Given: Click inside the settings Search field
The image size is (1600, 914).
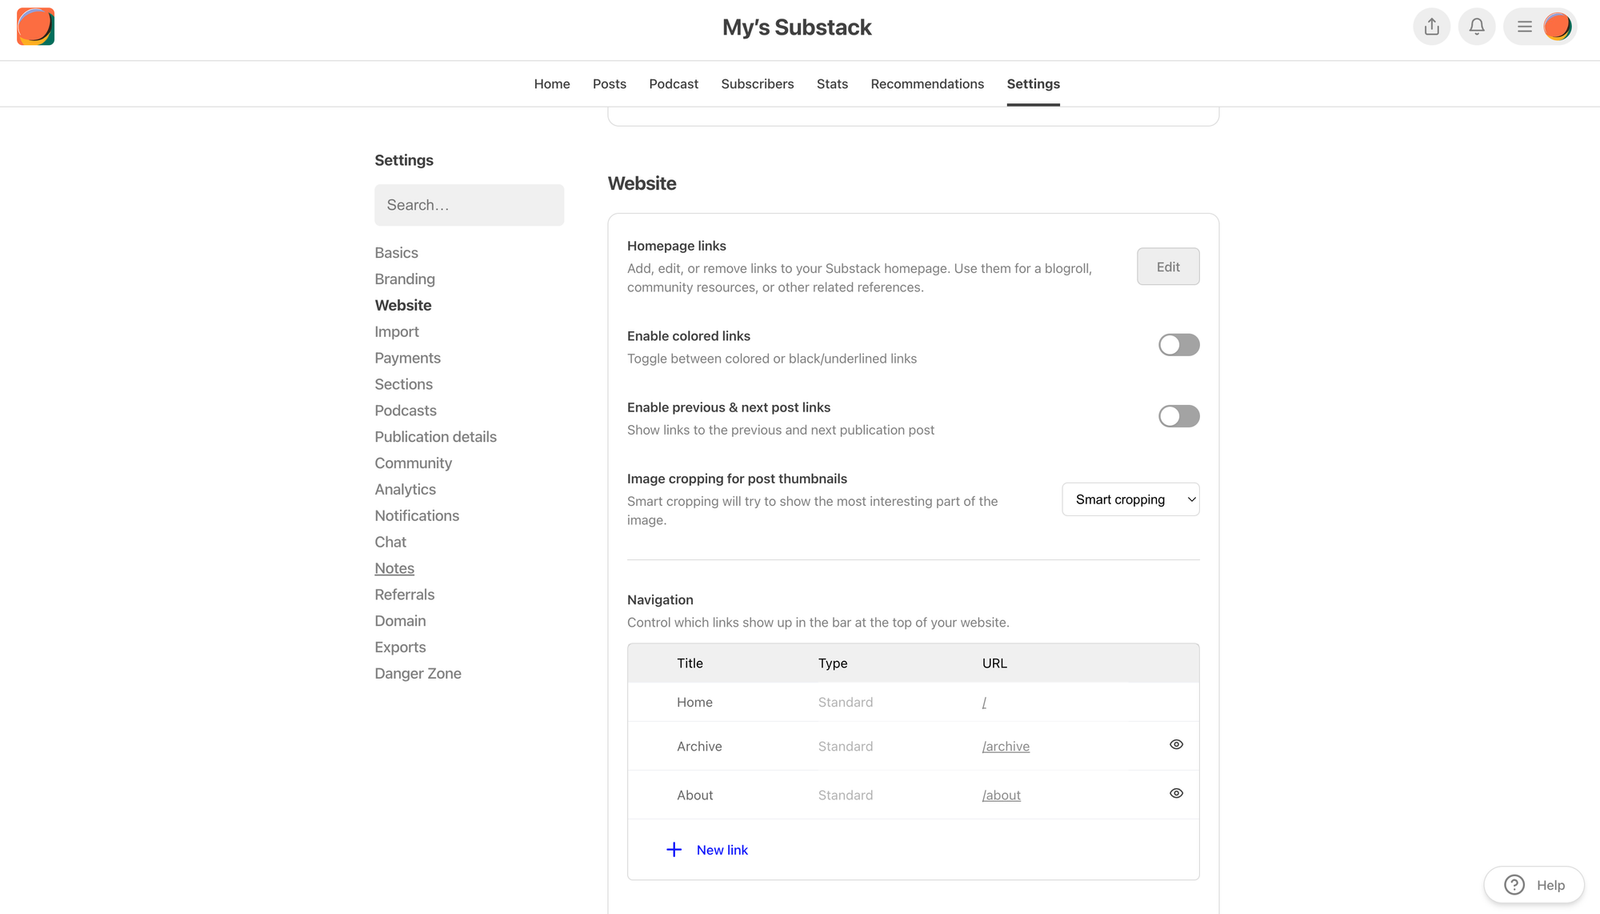Looking at the screenshot, I should point(469,204).
